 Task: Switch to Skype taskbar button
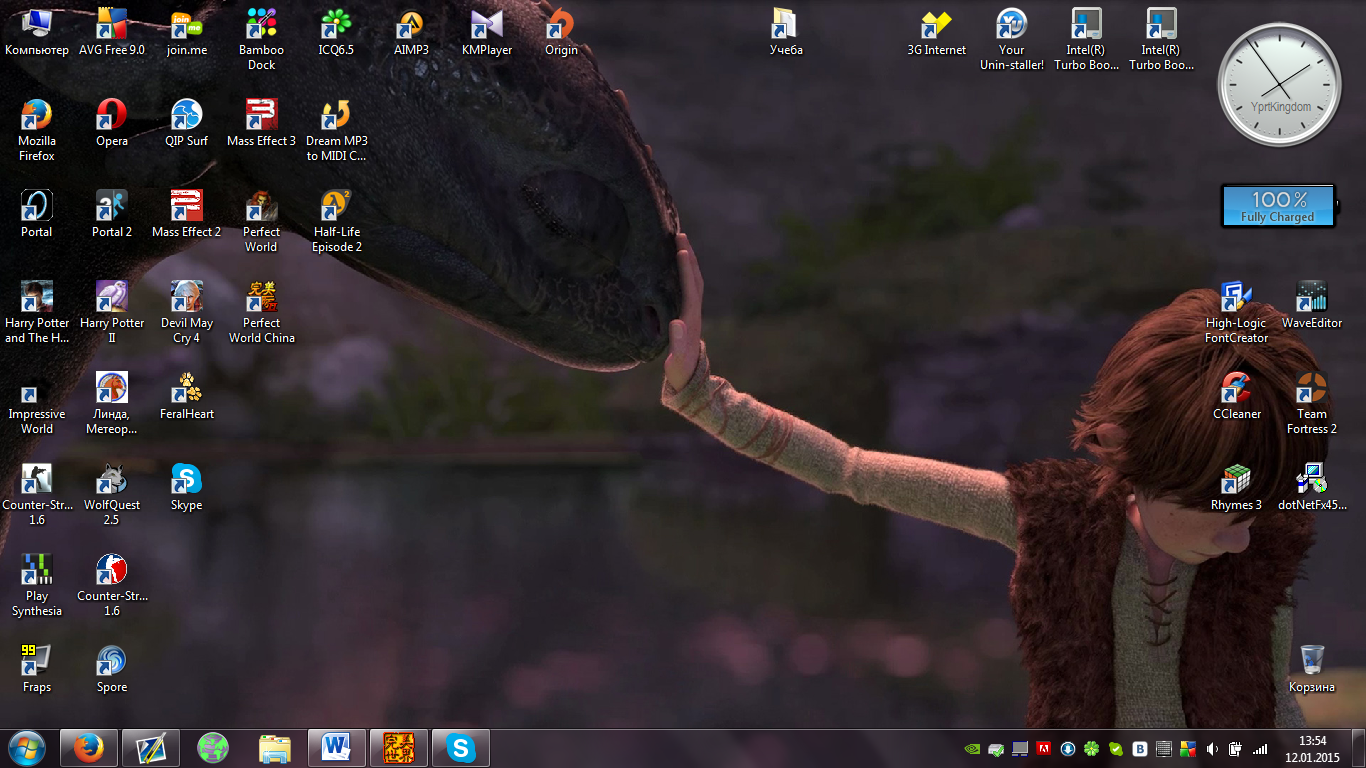click(x=461, y=747)
